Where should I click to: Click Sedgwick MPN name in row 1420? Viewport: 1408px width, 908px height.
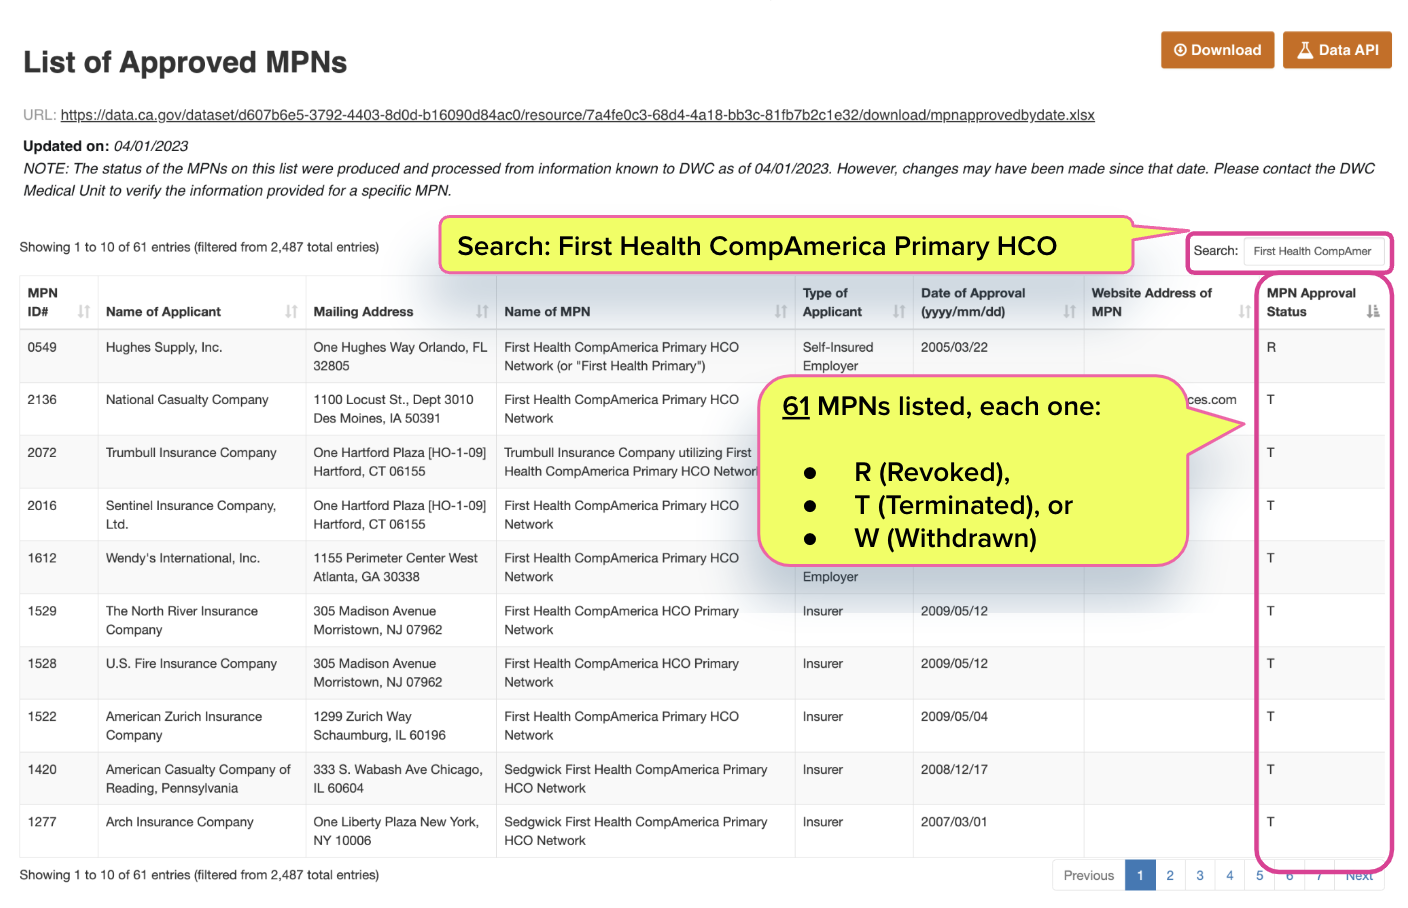tap(645, 779)
